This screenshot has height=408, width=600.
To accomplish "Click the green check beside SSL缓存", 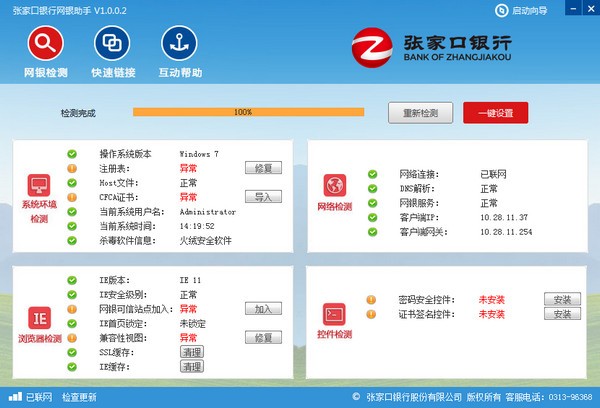I will 72,352.
